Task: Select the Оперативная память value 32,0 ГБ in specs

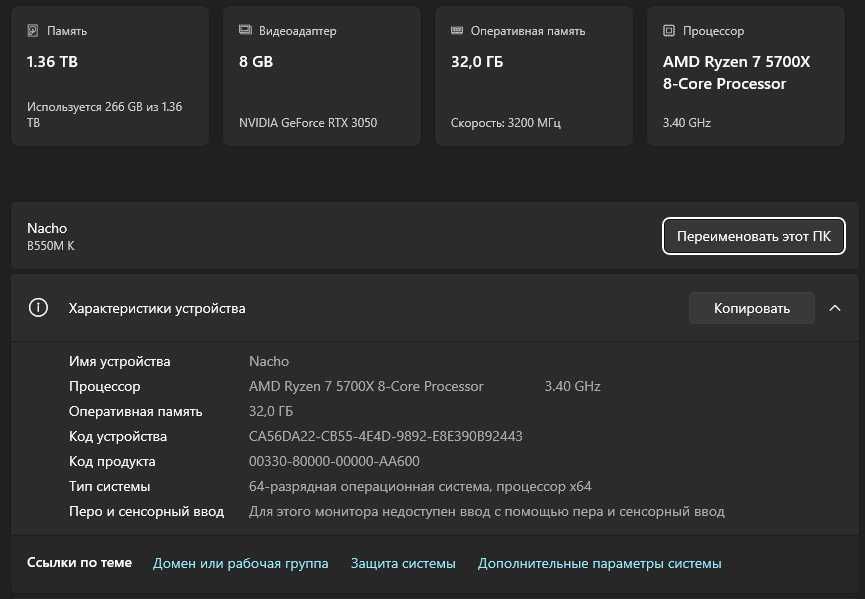Action: [x=271, y=411]
